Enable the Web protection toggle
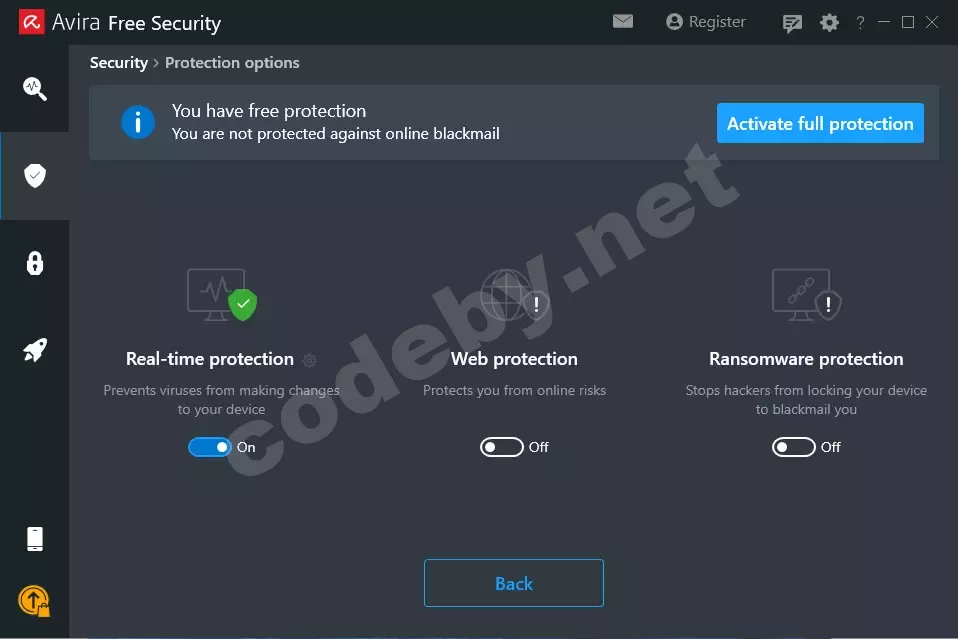958x639 pixels. click(502, 447)
